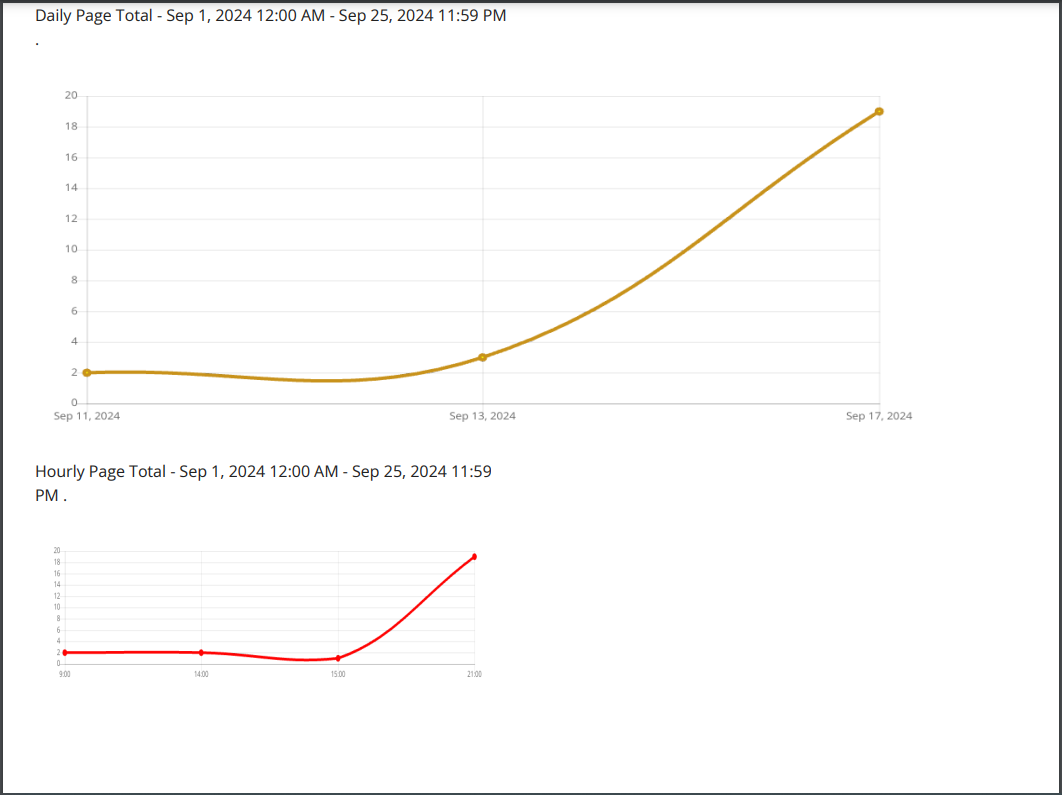This screenshot has width=1062, height=795.
Task: Click the 'Daily Page Total' chart title
Action: (x=270, y=16)
